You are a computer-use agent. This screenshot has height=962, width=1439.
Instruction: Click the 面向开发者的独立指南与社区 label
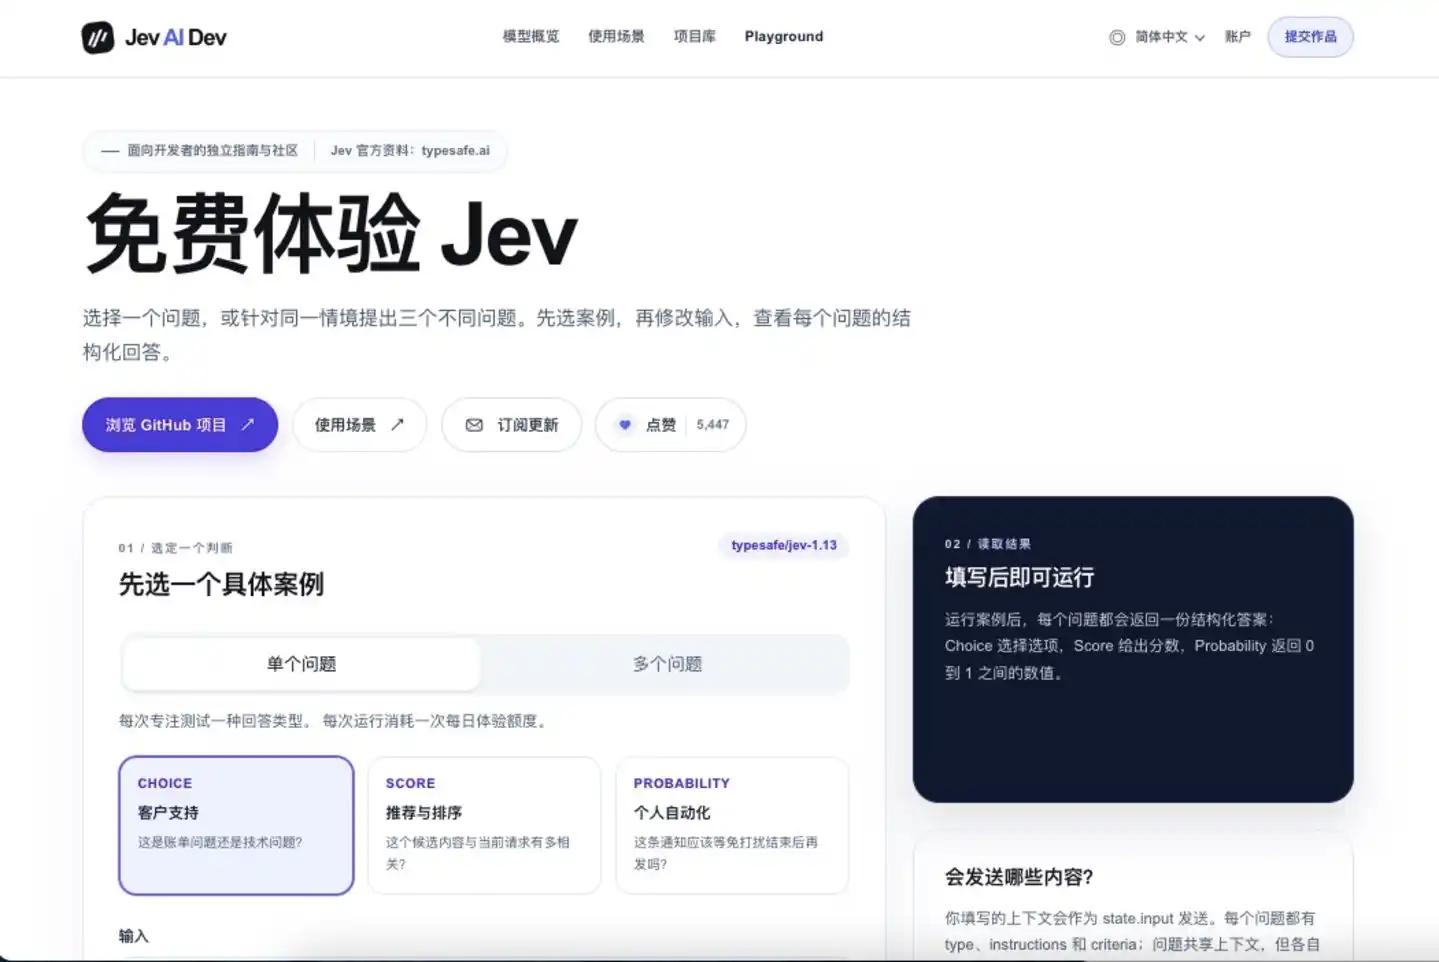[212, 151]
